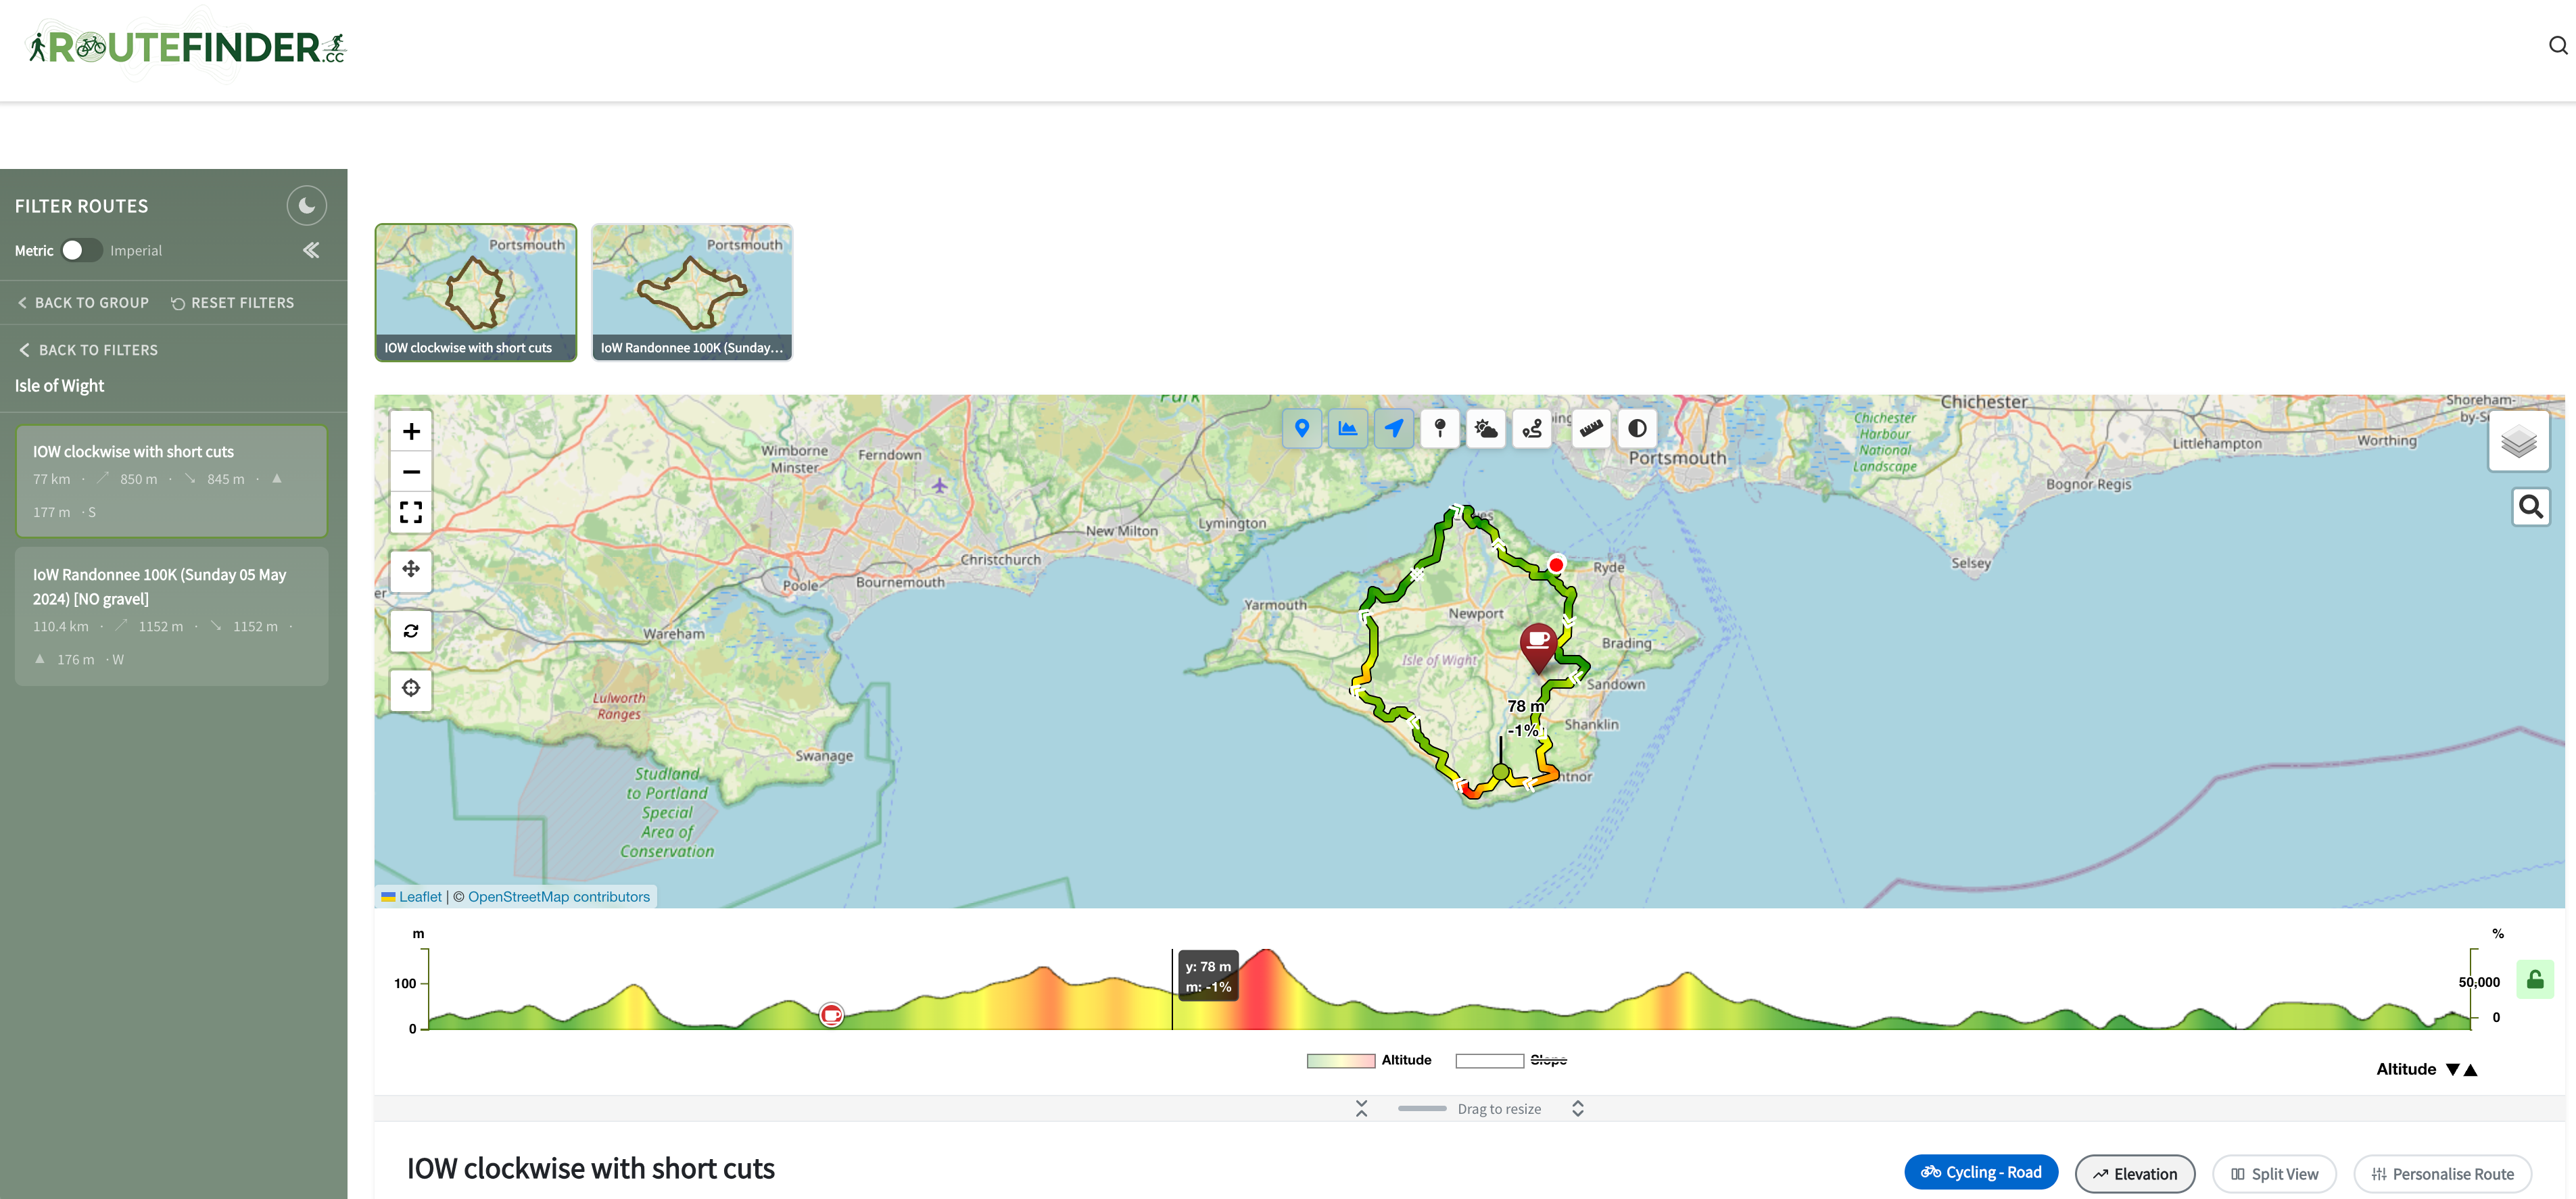Viewport: 2576px width, 1199px height.
Task: Click the map marker pin toolbar icon
Action: click(1301, 429)
